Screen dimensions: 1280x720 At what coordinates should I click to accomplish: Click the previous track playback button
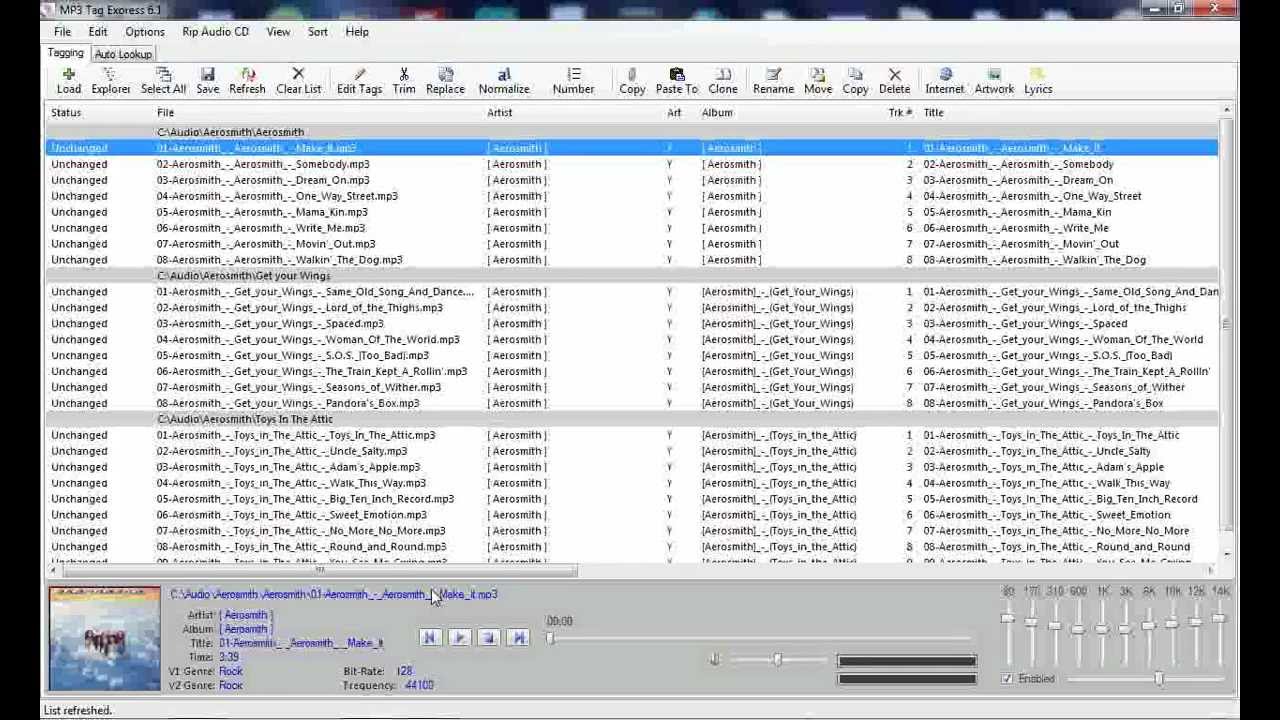pos(430,637)
